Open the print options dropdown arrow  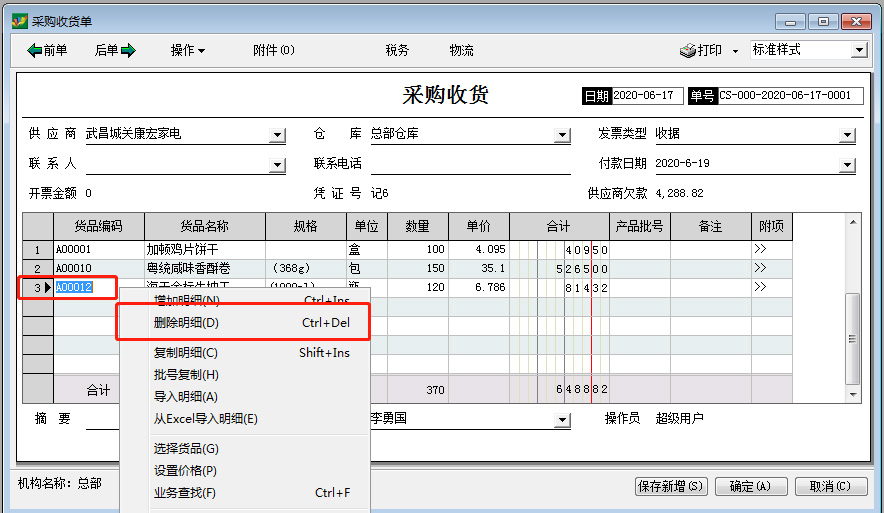[735, 51]
